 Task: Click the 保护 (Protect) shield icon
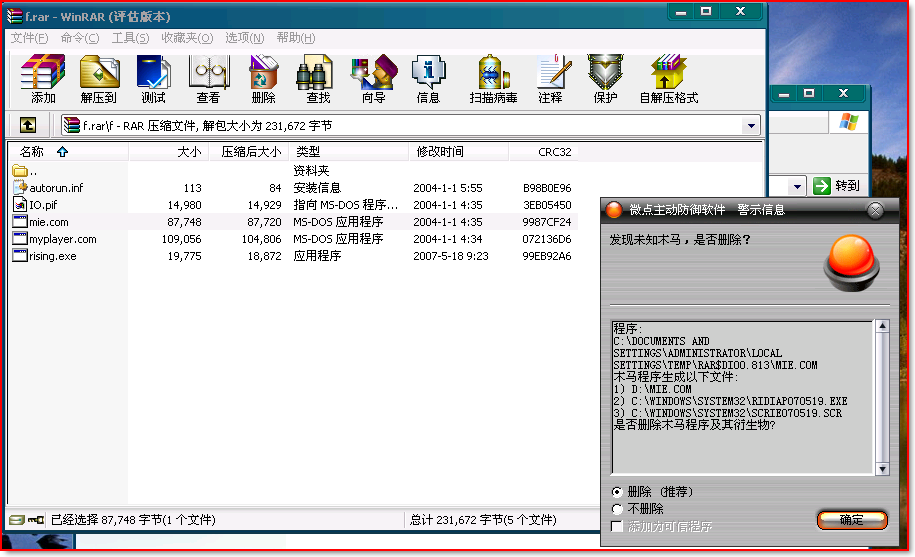coord(605,72)
